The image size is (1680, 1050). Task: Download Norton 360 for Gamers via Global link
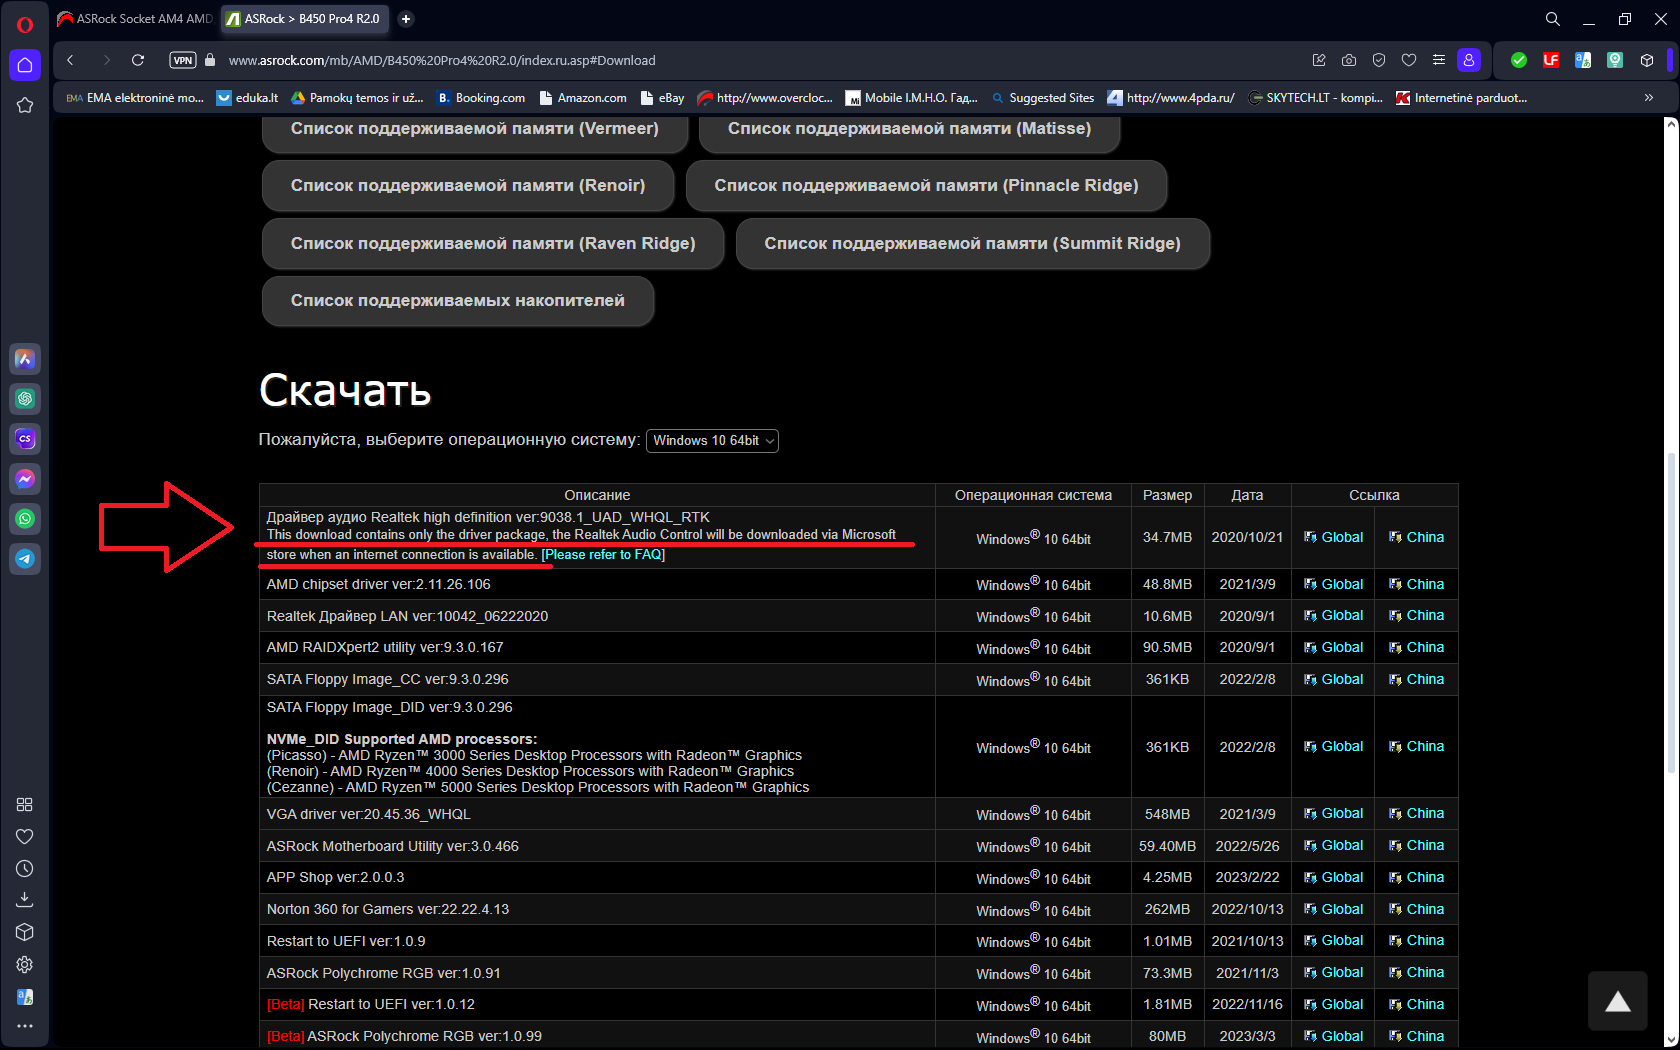click(x=1333, y=910)
